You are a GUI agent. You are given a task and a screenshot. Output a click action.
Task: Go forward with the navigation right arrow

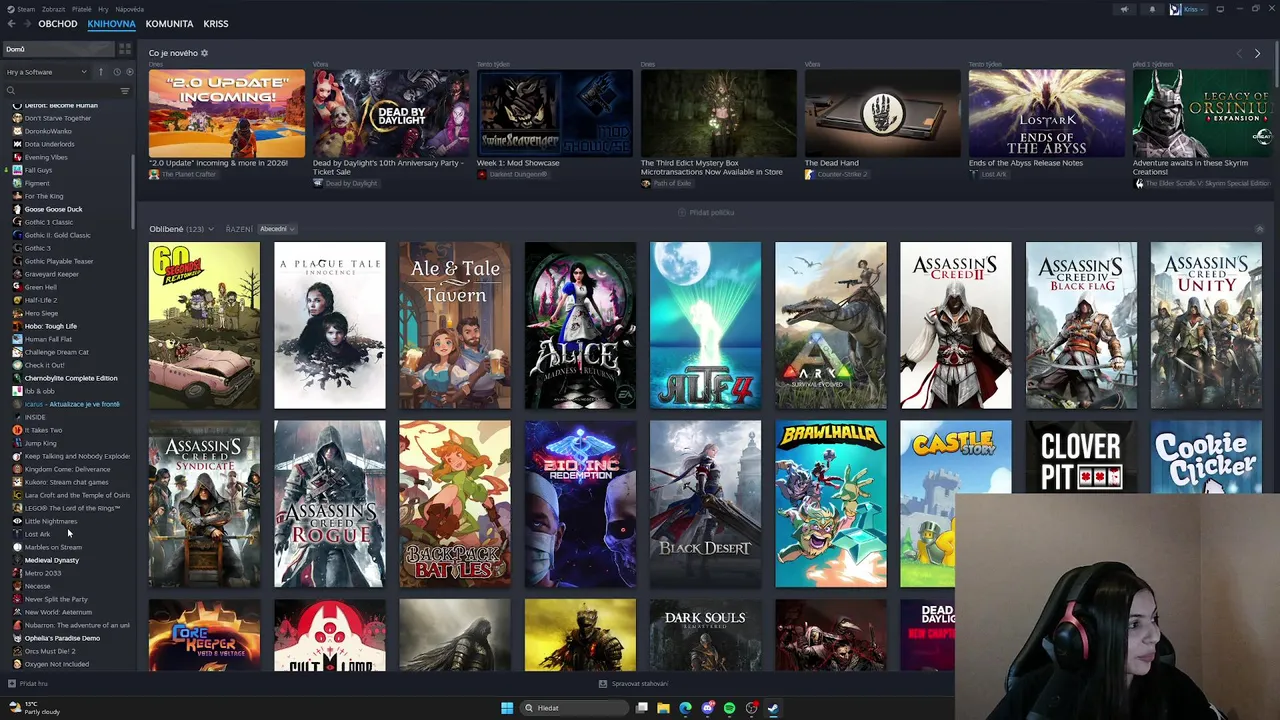(x=26, y=23)
